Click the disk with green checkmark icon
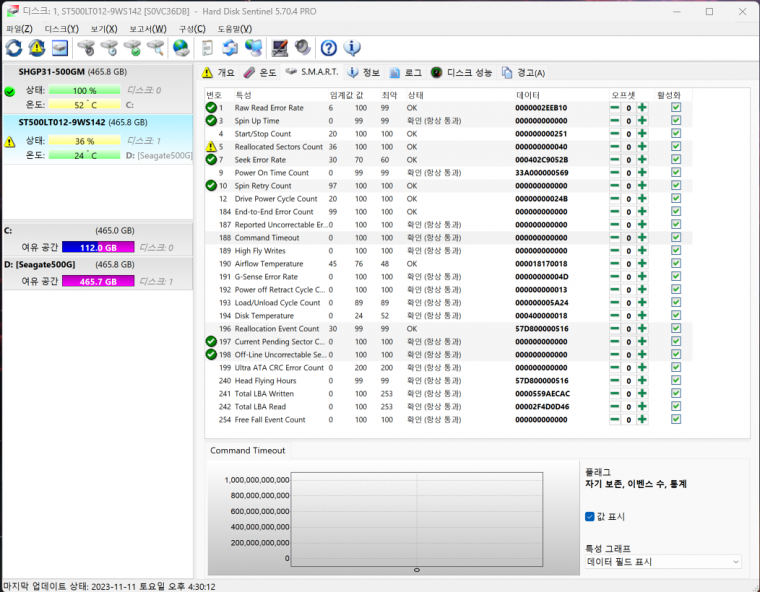This screenshot has height=592, width=760. [132, 48]
